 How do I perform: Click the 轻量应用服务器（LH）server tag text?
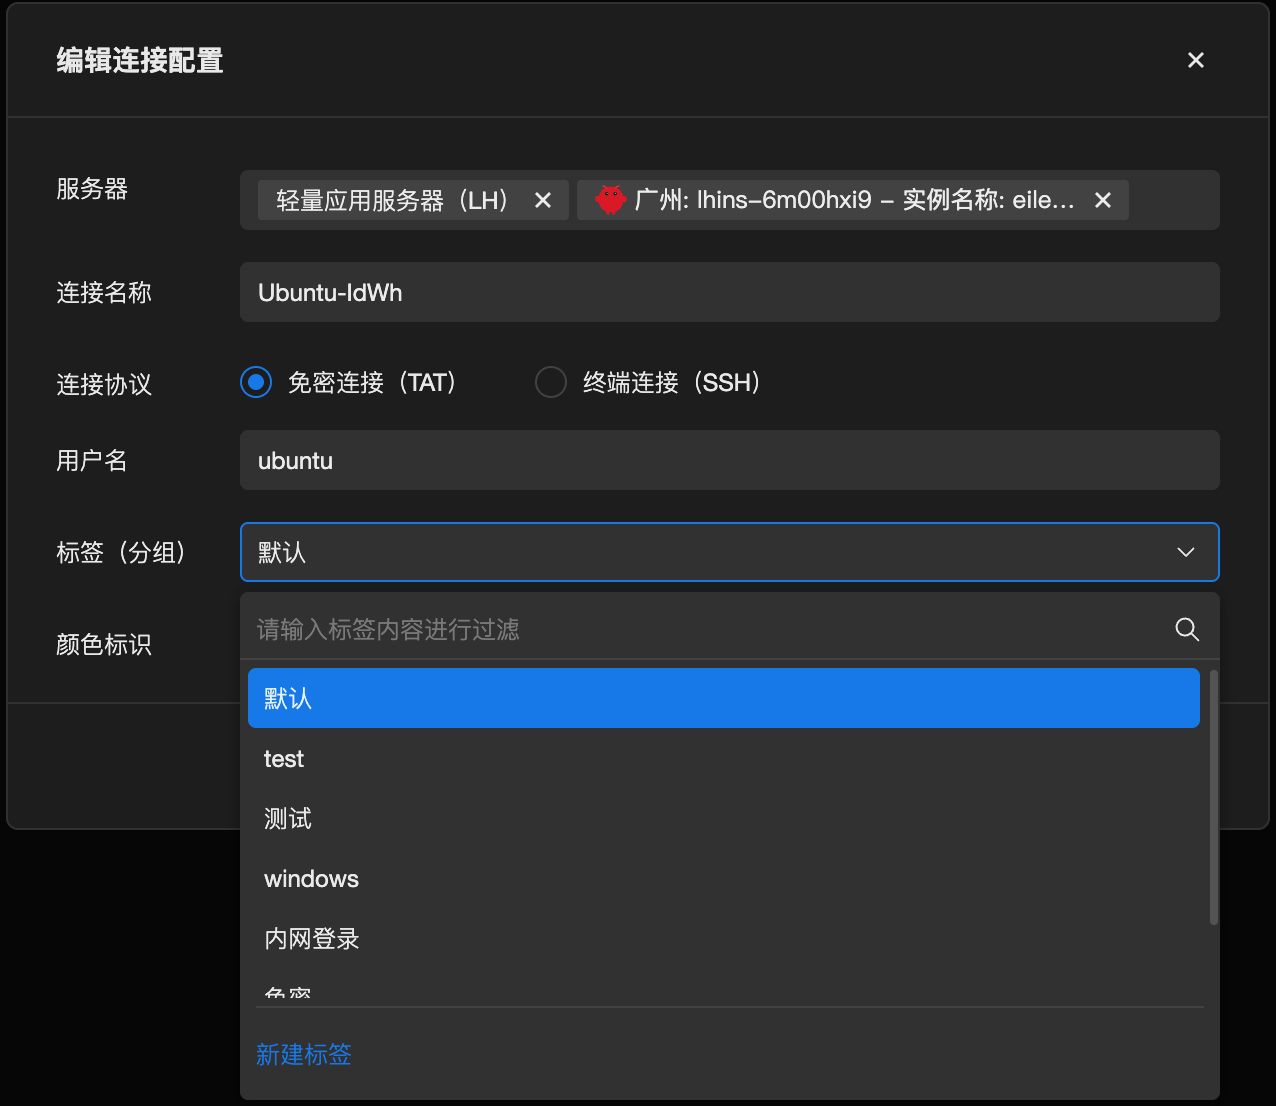(394, 200)
